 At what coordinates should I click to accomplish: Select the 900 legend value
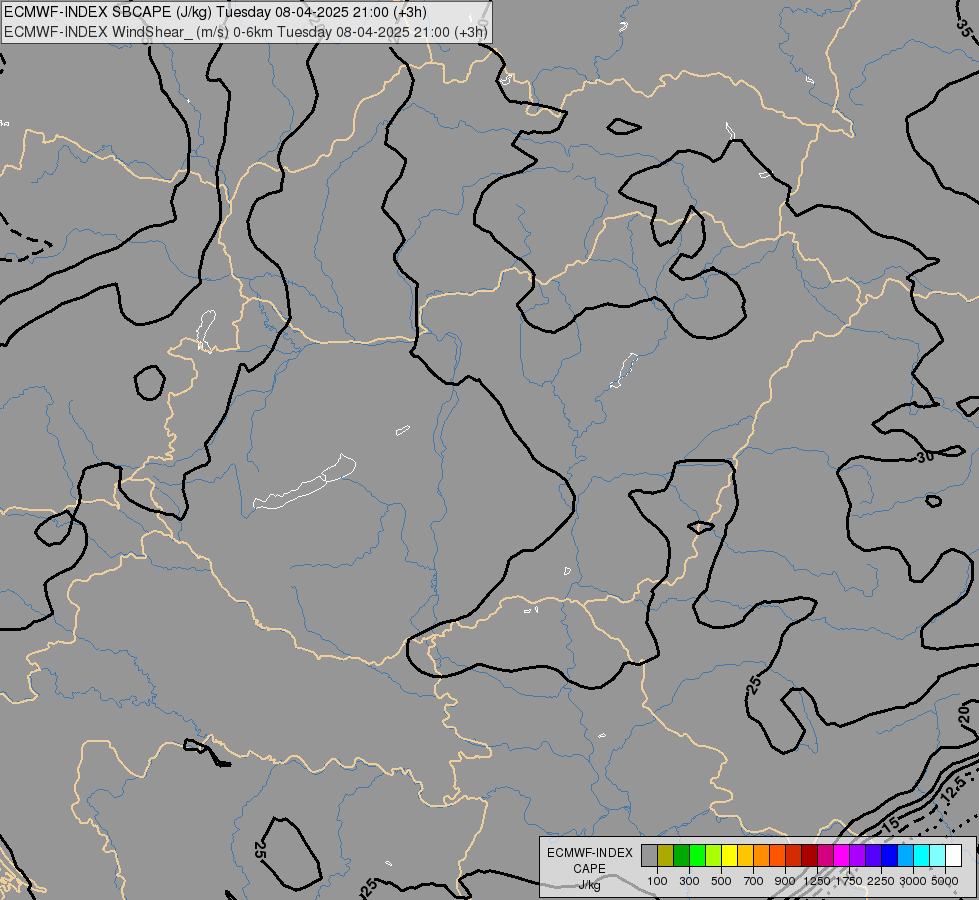coord(785,881)
